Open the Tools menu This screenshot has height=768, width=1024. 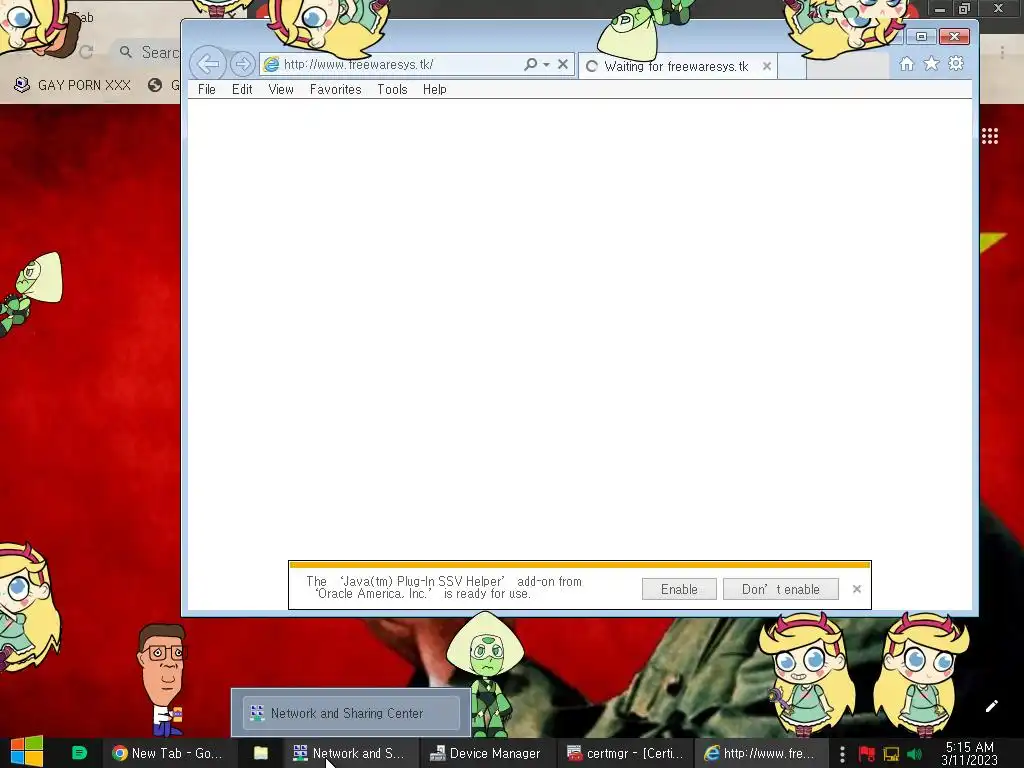tap(392, 89)
